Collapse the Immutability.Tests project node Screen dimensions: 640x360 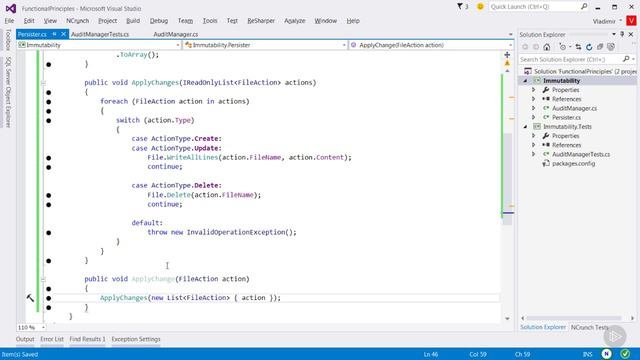525,127
